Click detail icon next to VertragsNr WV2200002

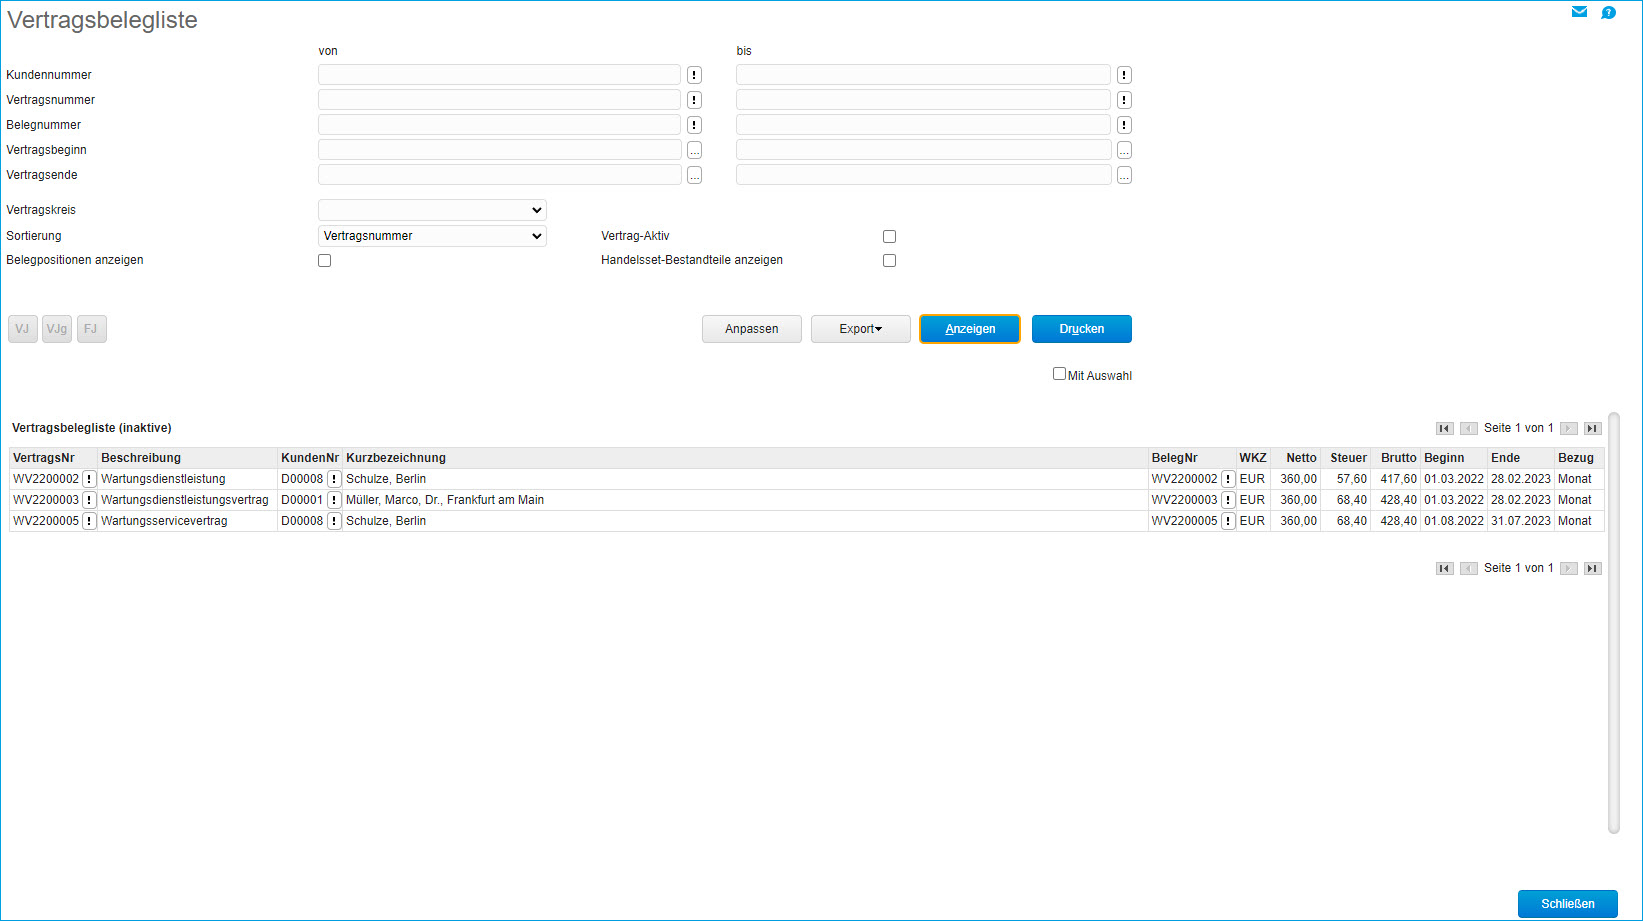pyautogui.click(x=89, y=479)
